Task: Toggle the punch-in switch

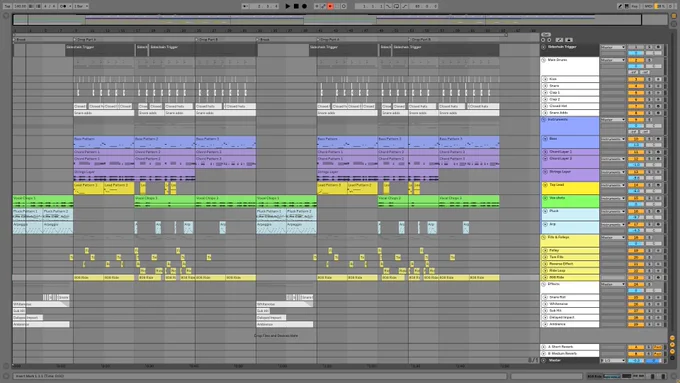Action: tap(389, 6)
